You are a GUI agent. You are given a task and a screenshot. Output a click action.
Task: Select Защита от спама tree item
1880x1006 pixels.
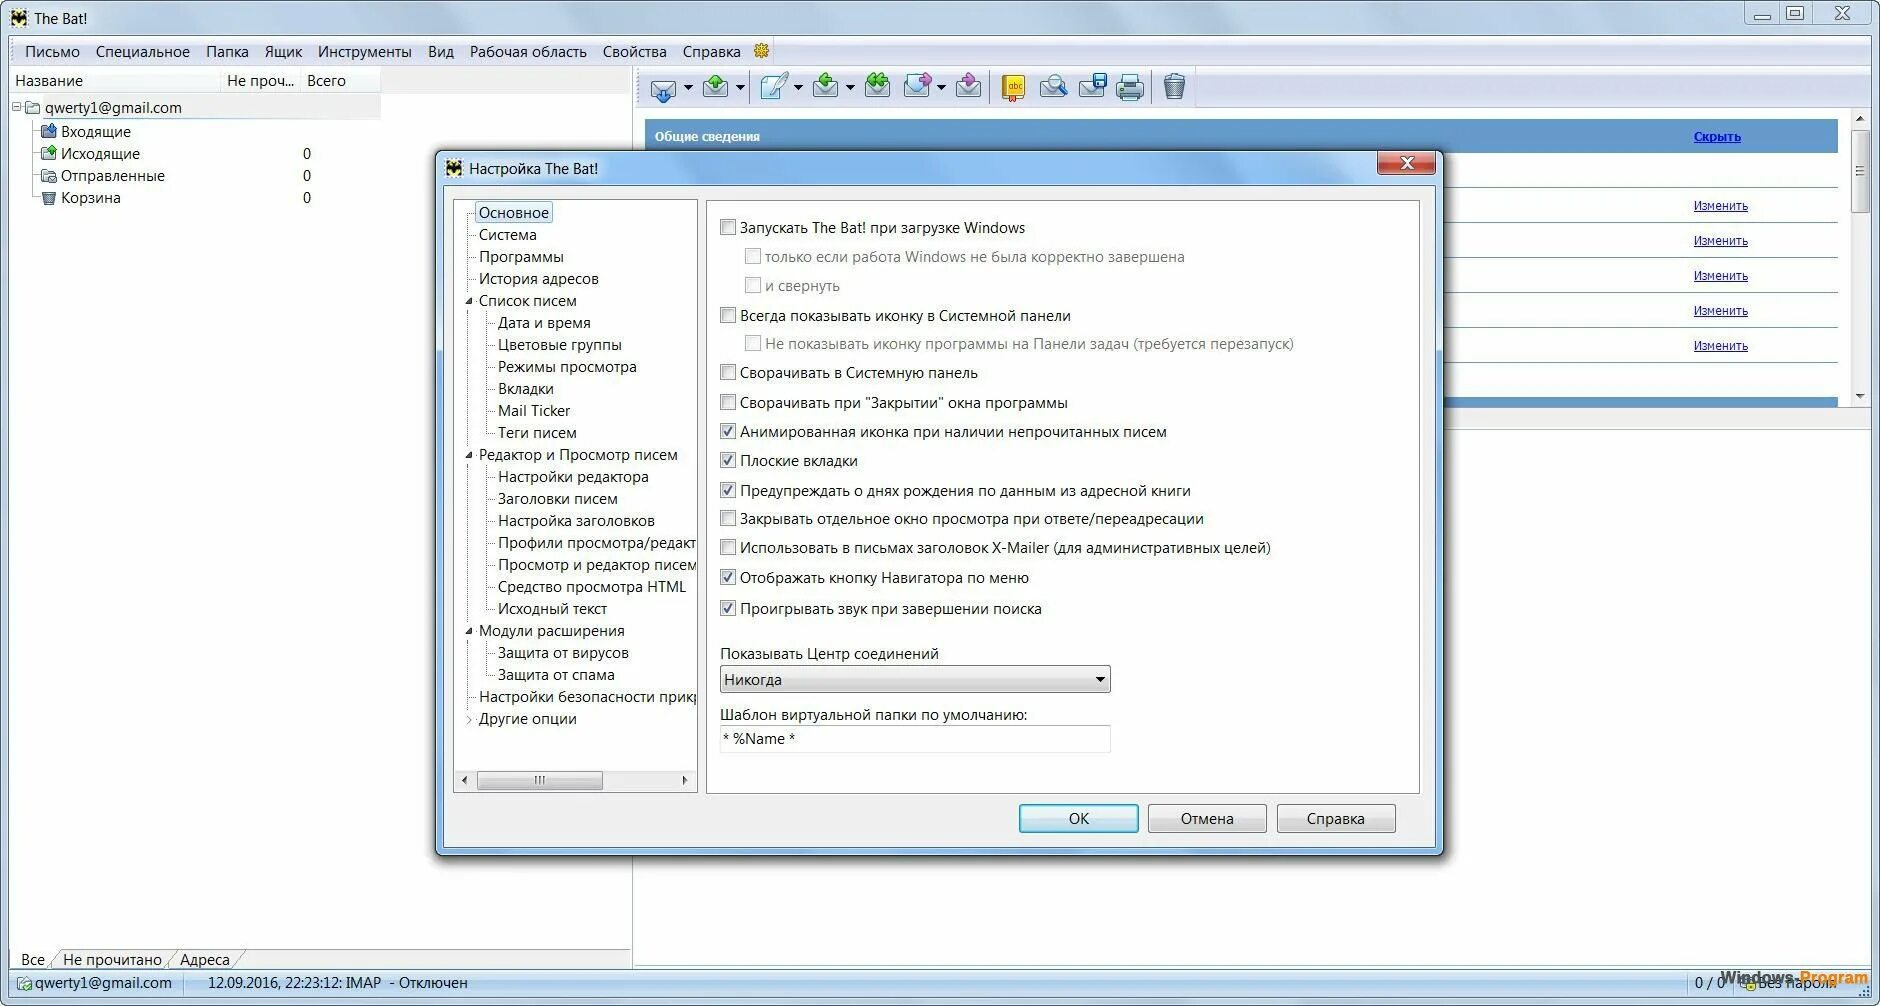(x=556, y=675)
